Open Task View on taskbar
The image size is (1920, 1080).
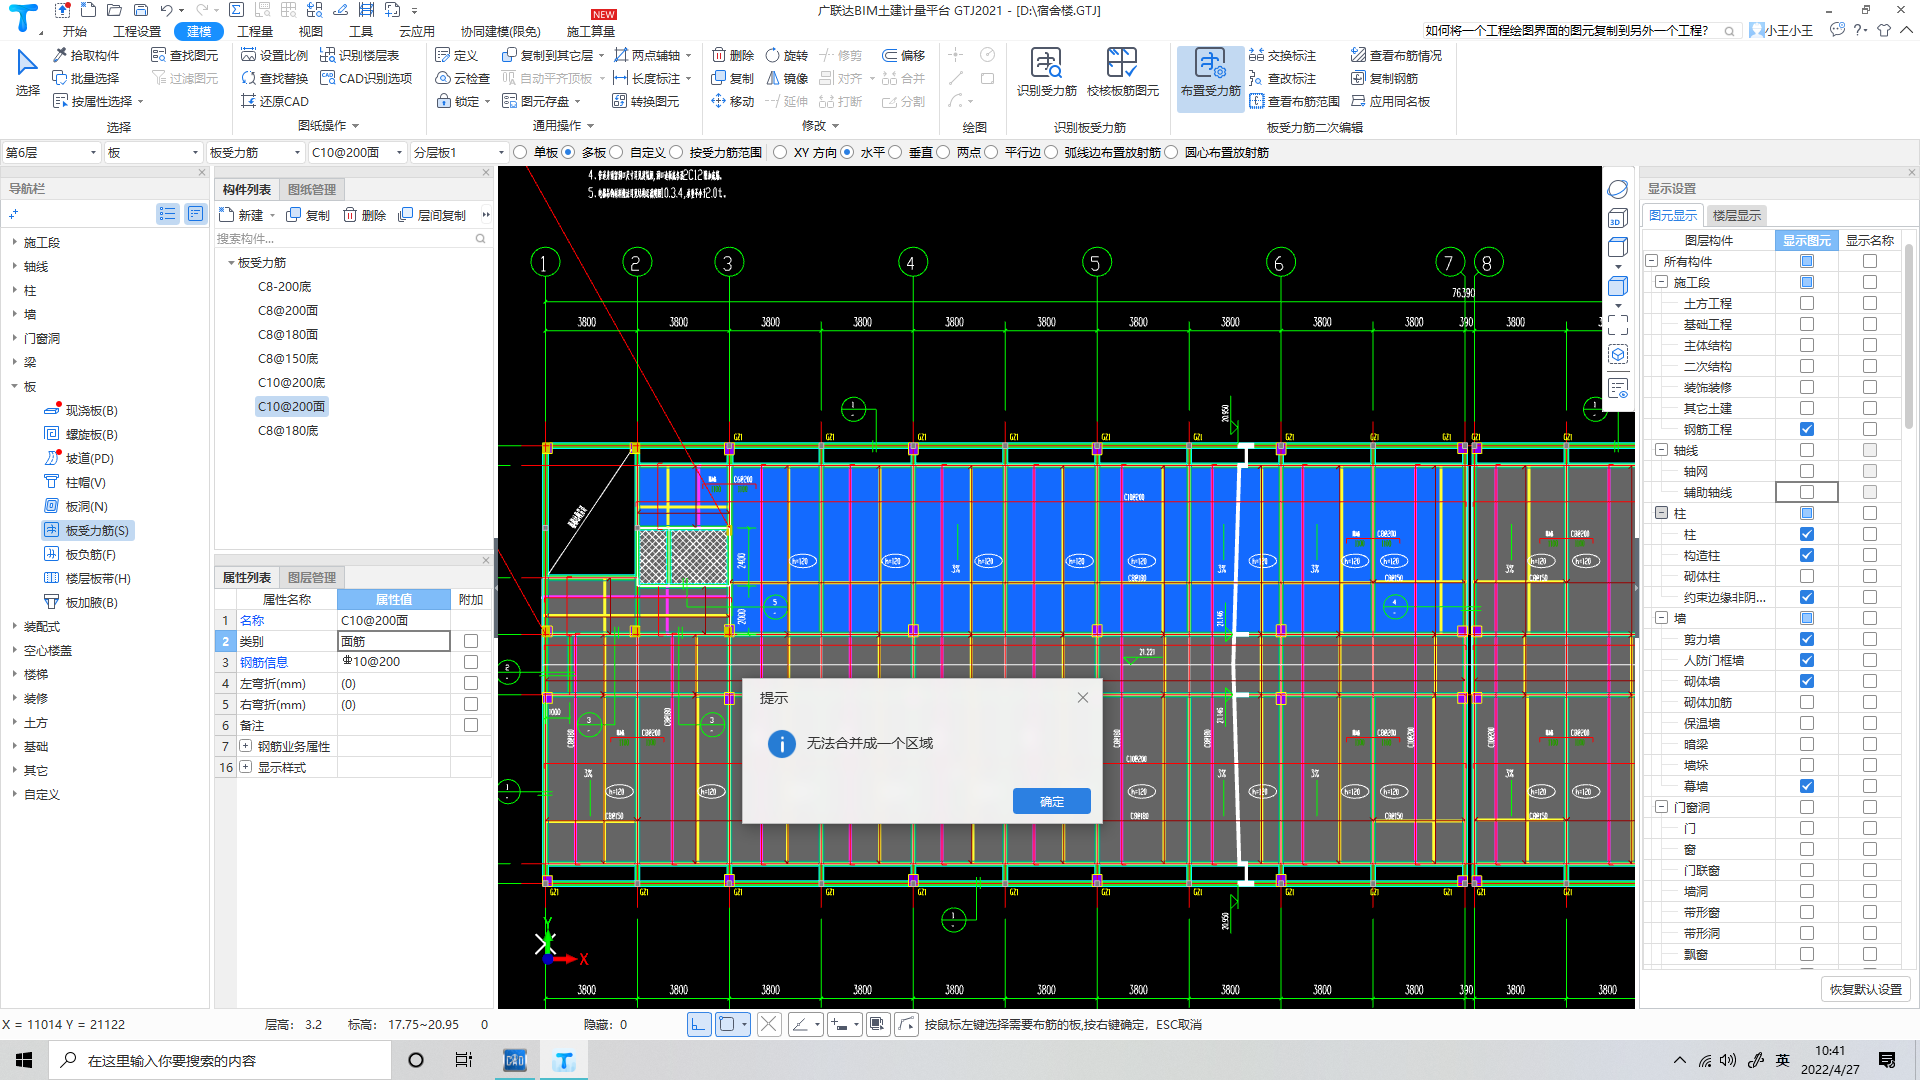(x=464, y=1060)
